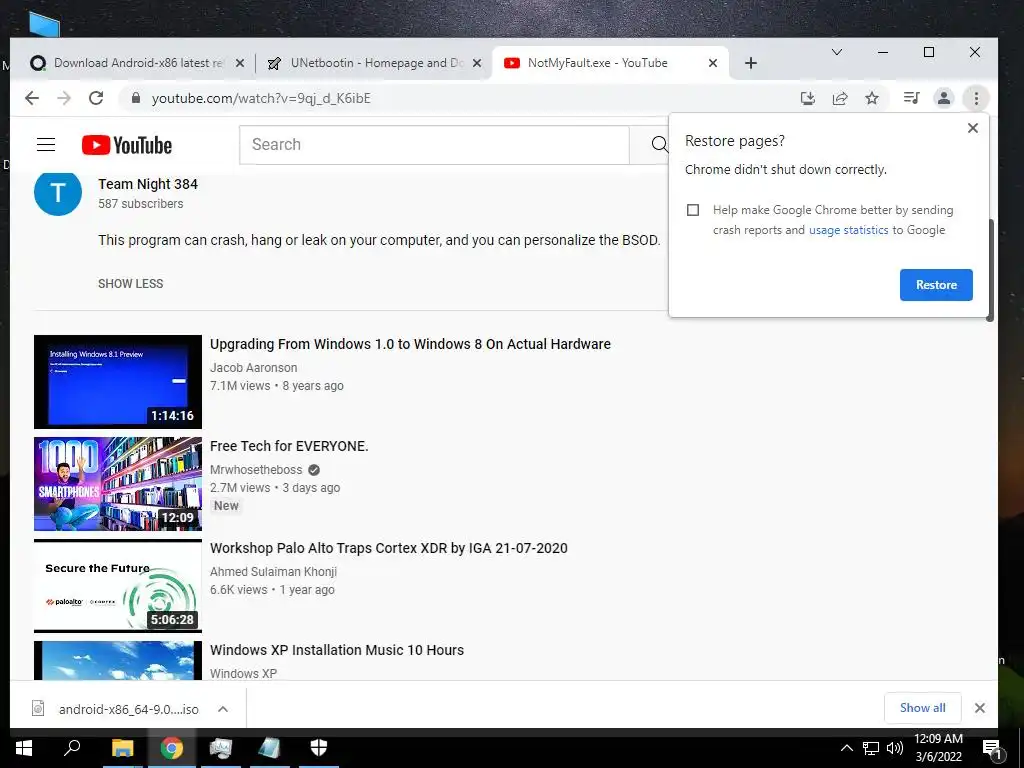Screen dimensions: 1024x768
Task: Open Windows taskbar search
Action: pos(72,748)
